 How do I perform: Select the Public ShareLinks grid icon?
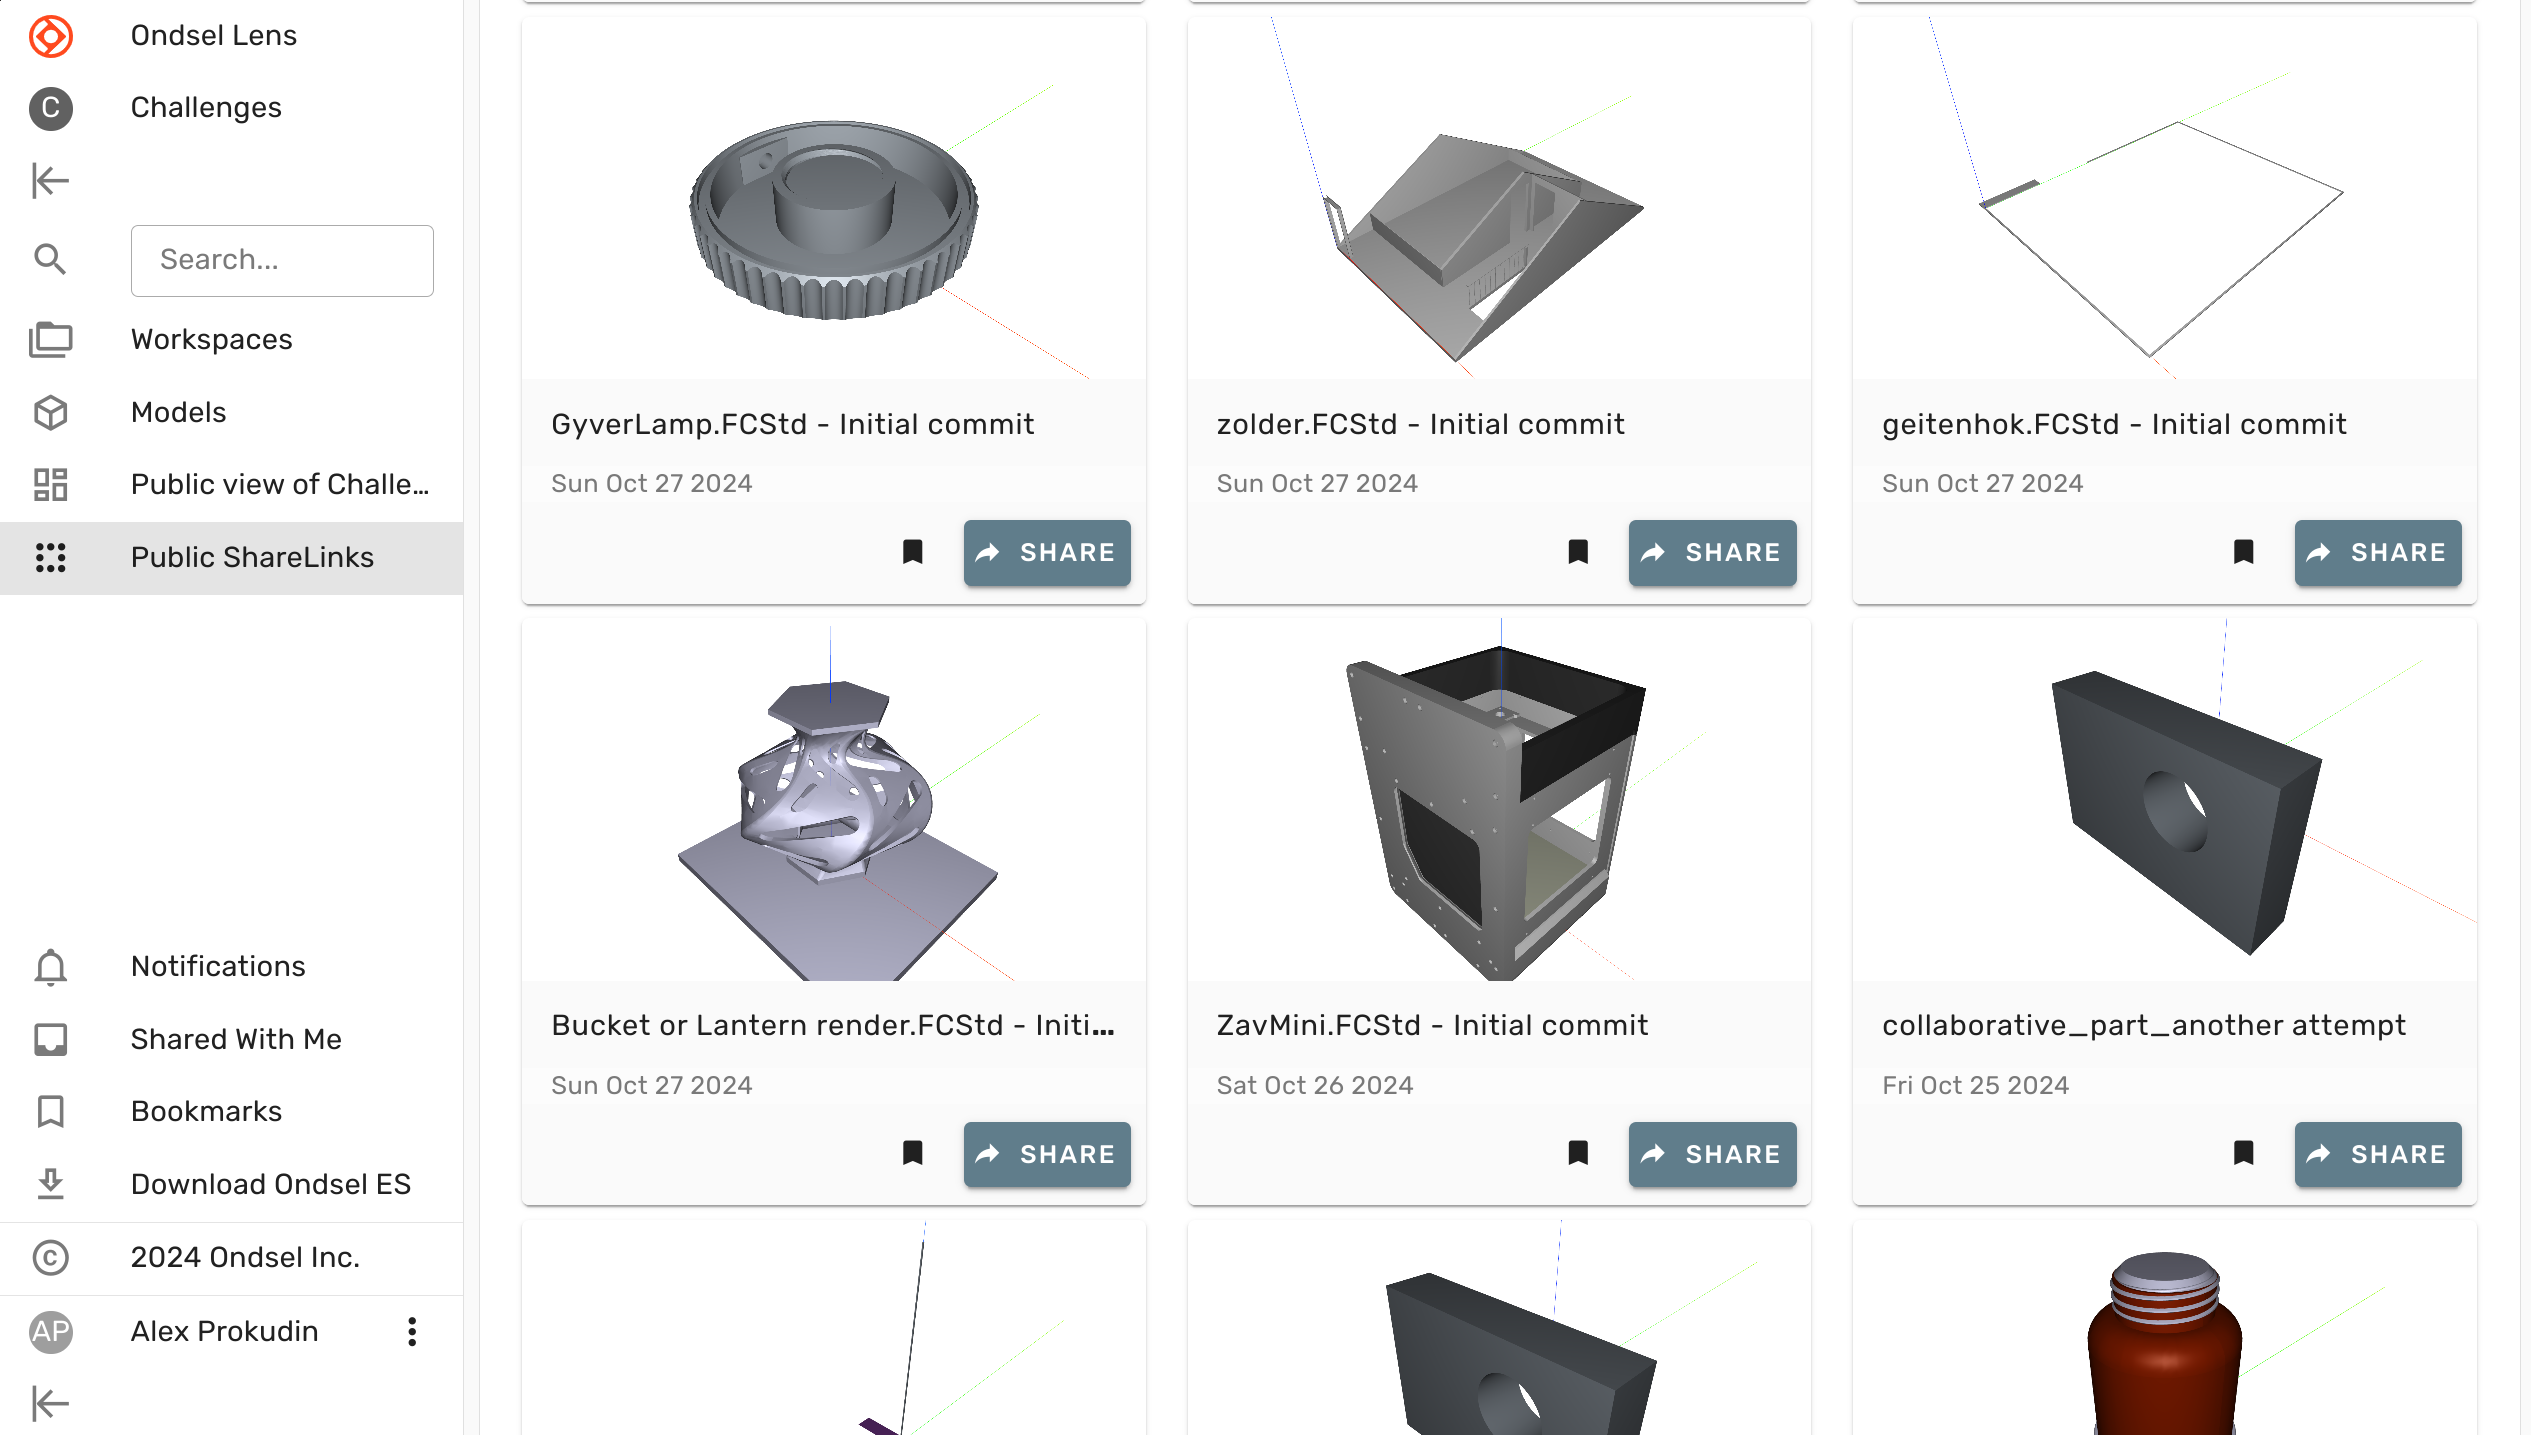(50, 557)
